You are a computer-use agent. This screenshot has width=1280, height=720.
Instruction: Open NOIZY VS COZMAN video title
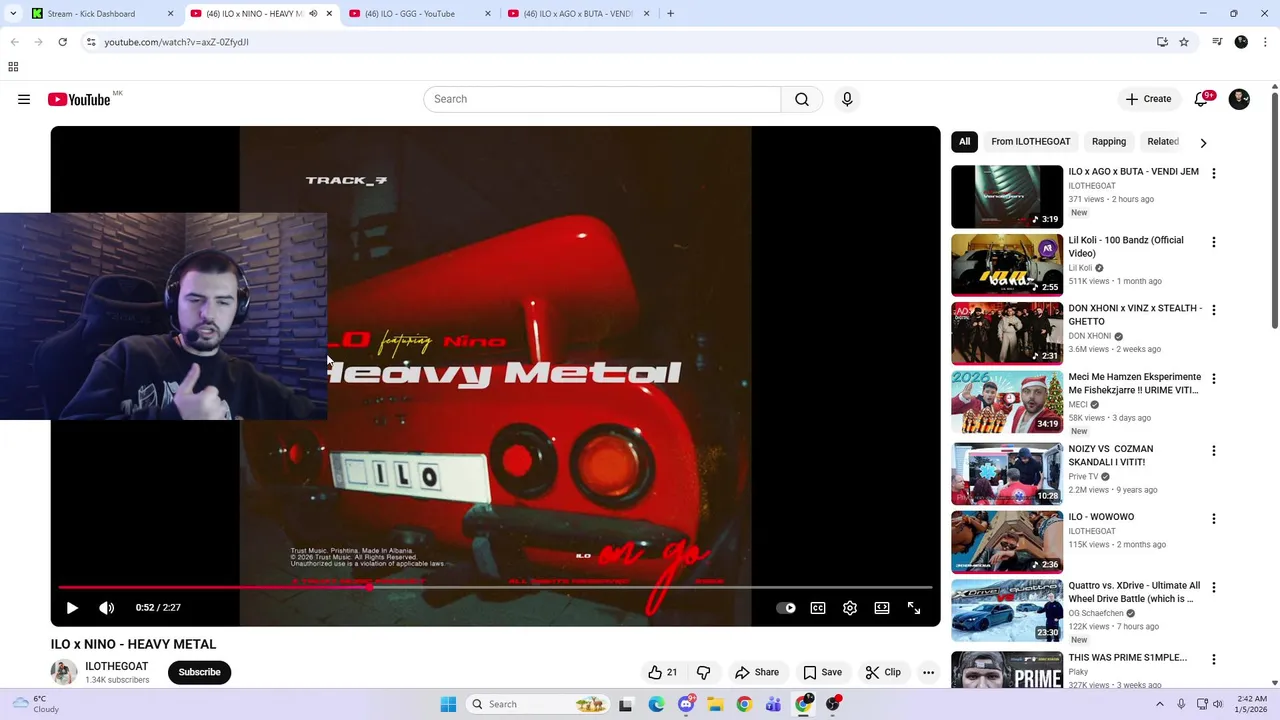[x=1111, y=455]
